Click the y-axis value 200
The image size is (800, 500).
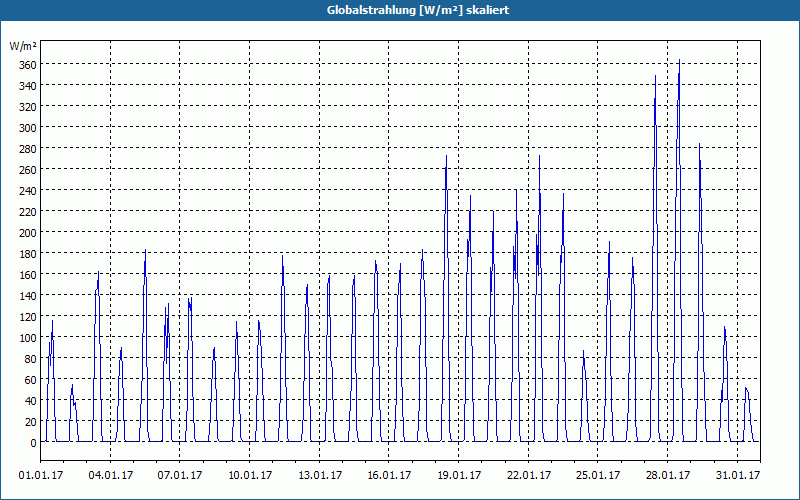28,233
